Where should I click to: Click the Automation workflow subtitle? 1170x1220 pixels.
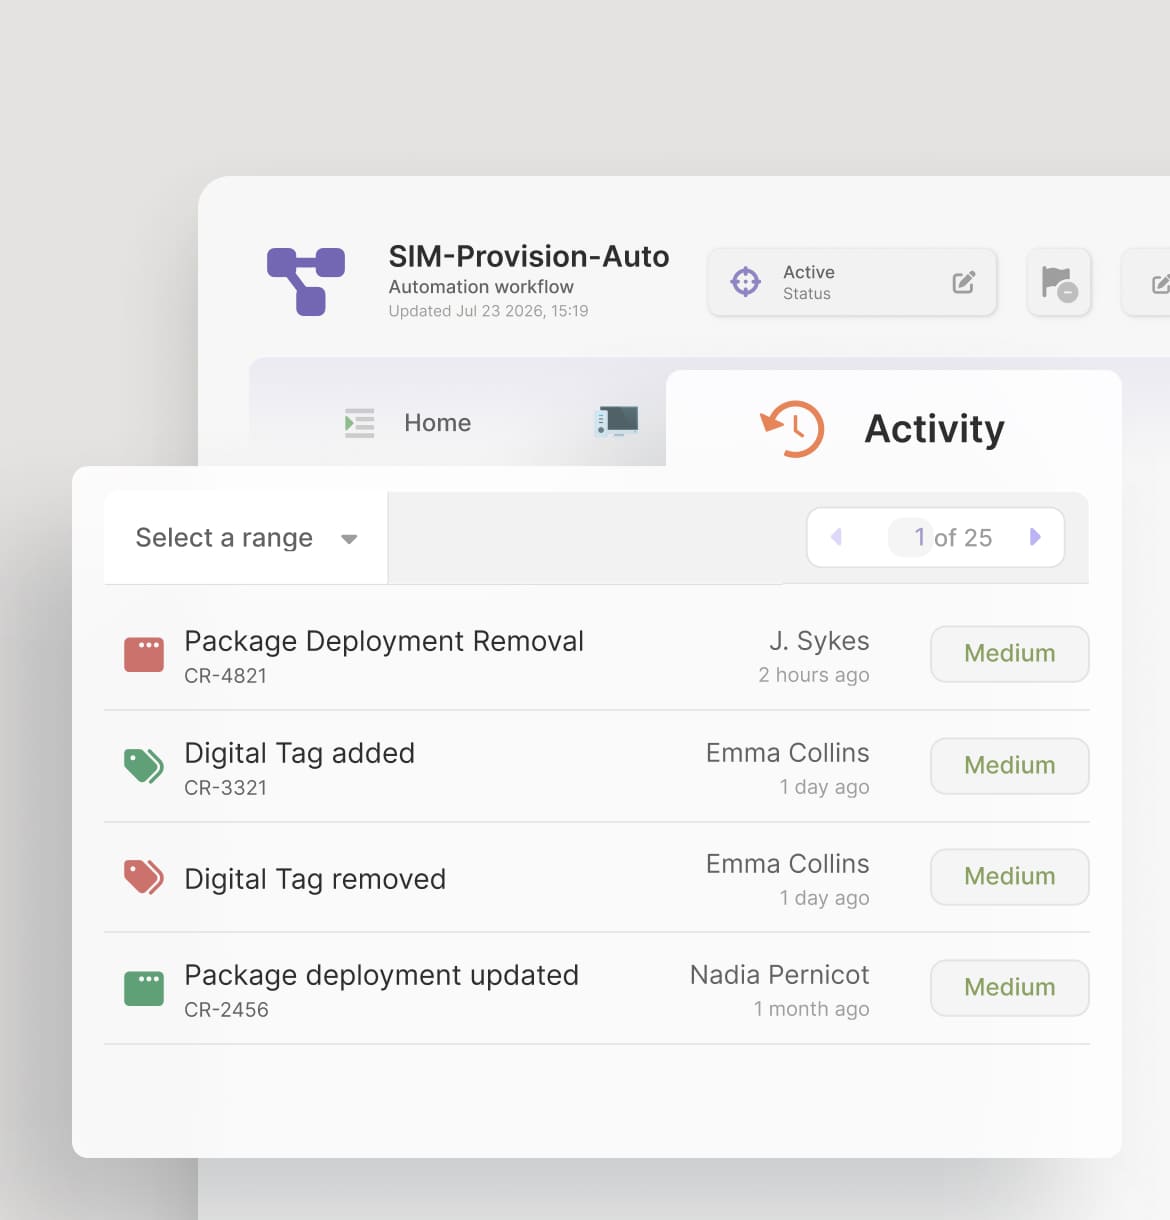(x=481, y=287)
